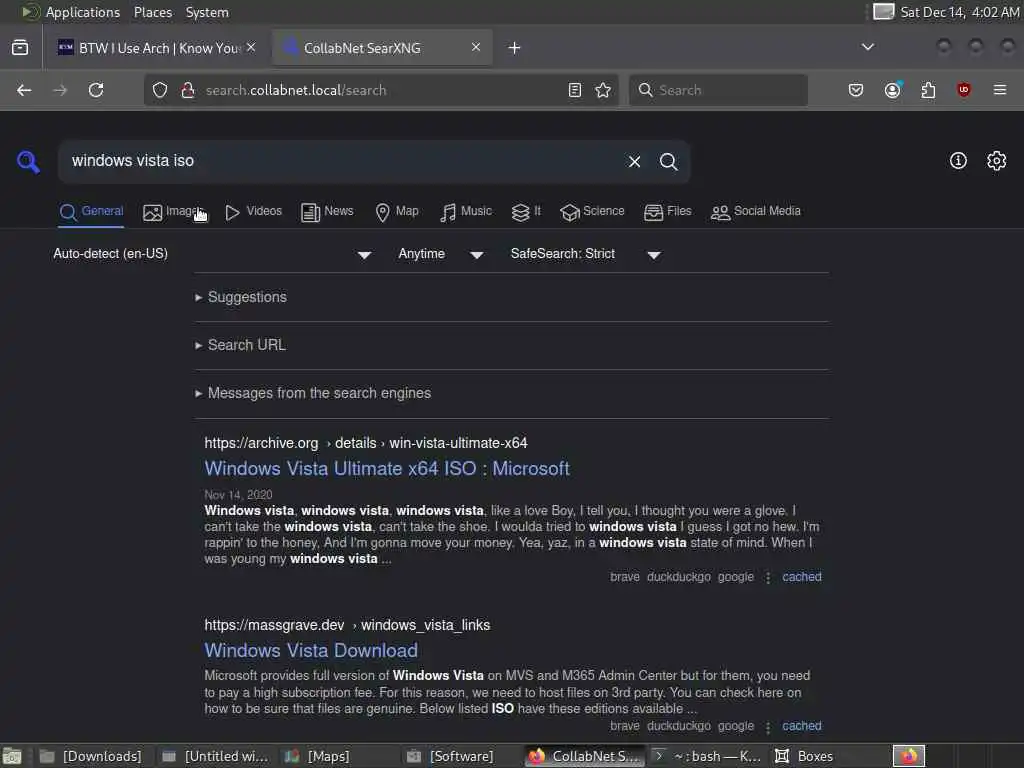Click the Firefox toolbar Search box
The height and width of the screenshot is (768, 1024).
point(718,90)
